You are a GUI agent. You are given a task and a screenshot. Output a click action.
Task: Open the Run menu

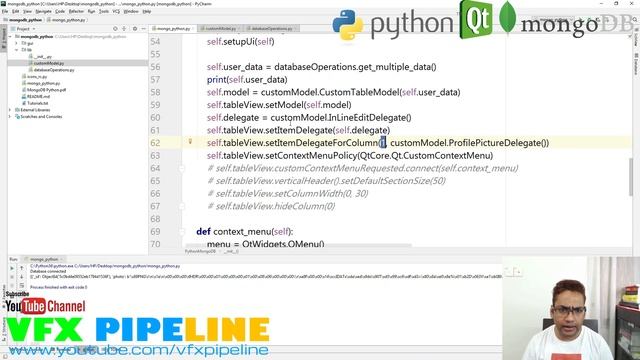click(91, 11)
